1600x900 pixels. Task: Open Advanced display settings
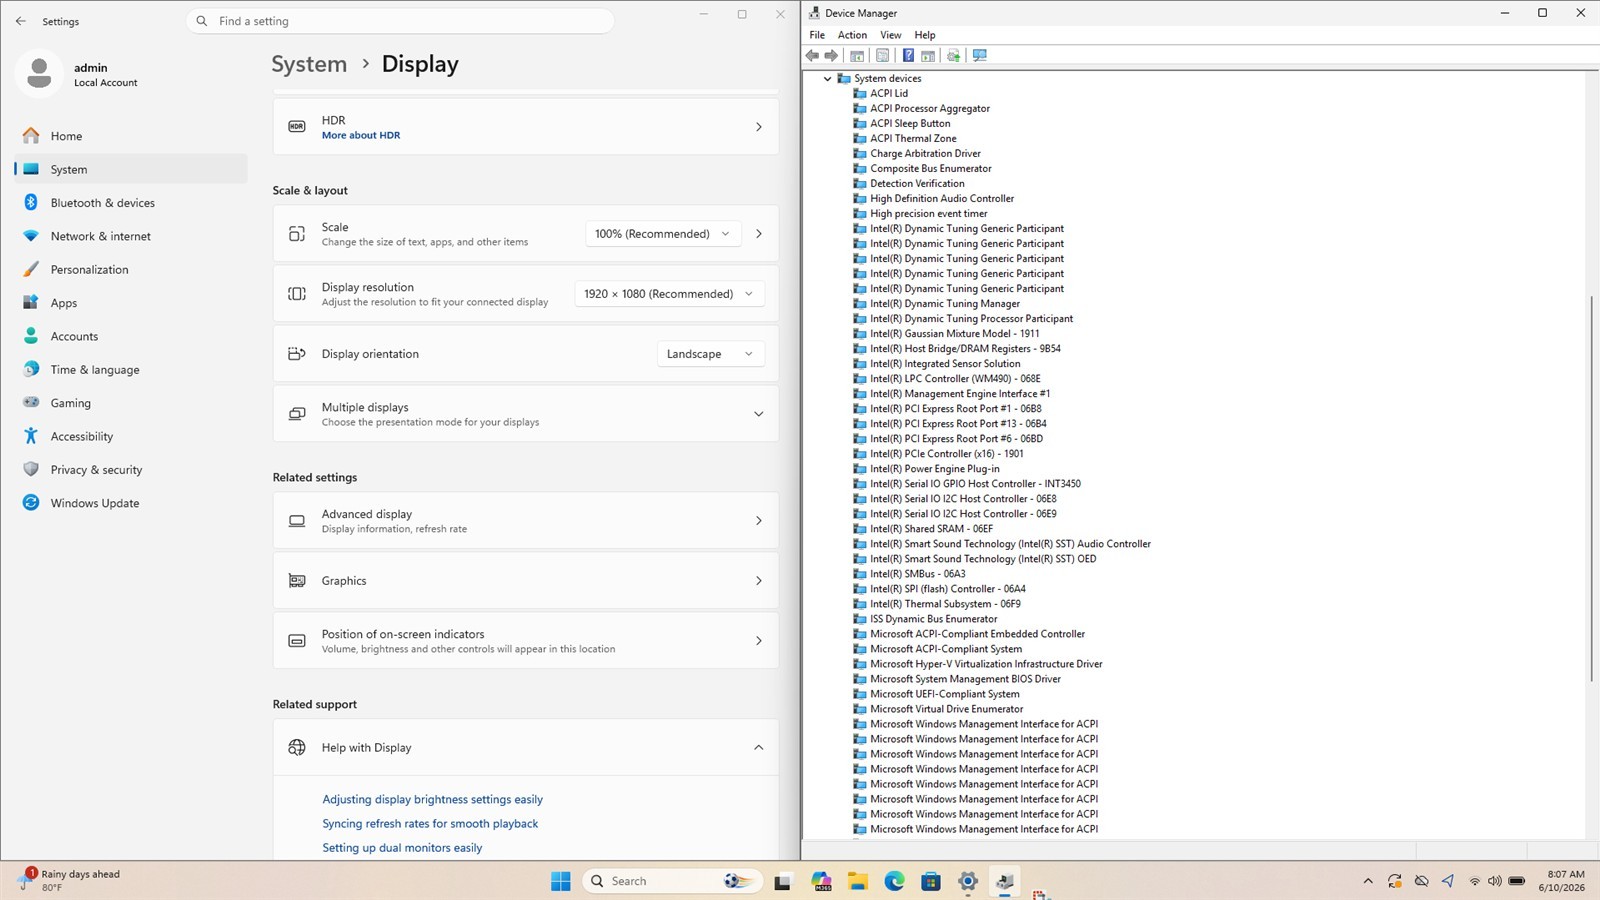(x=526, y=521)
